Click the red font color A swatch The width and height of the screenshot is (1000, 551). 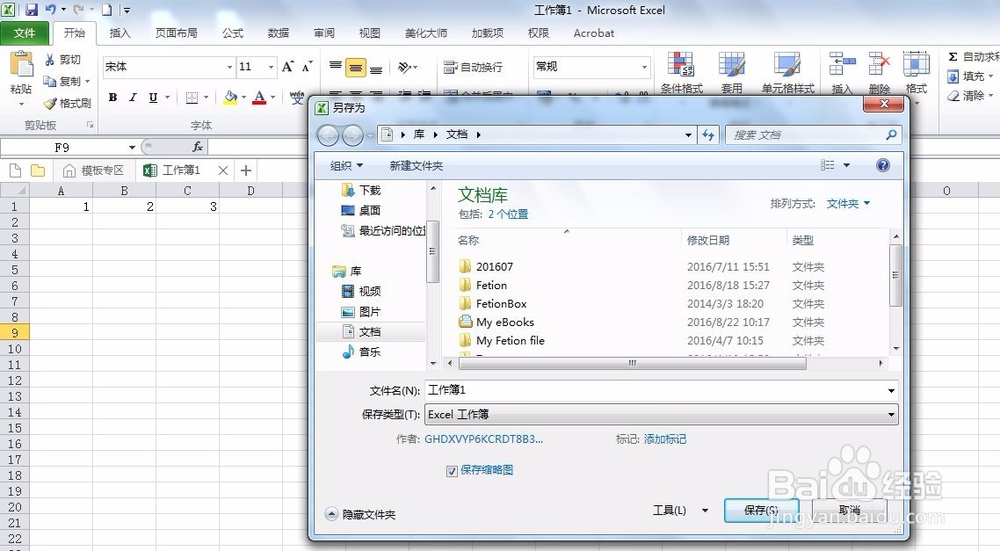pyautogui.click(x=259, y=98)
